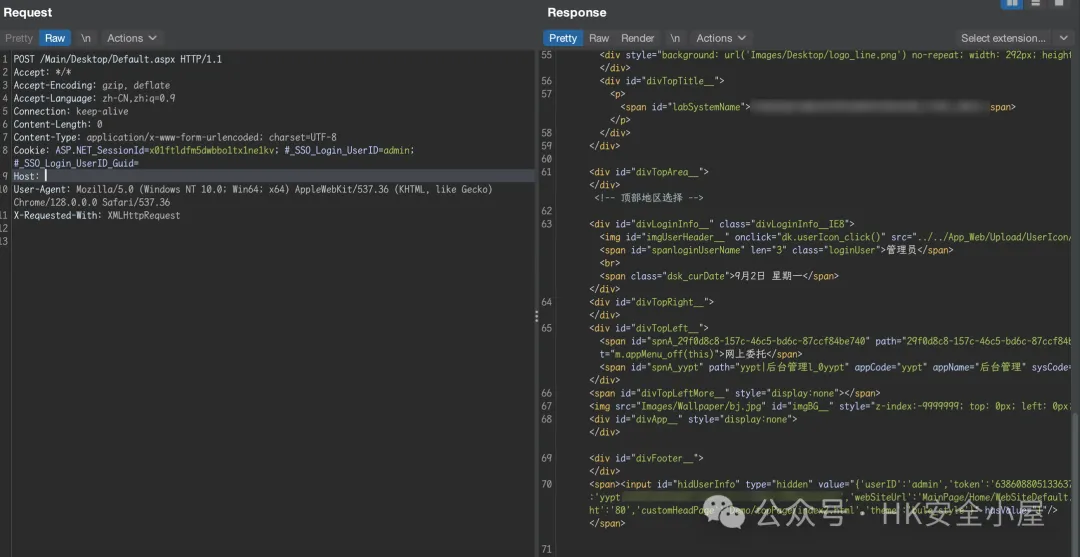Click the Request panel title
The width and height of the screenshot is (1080, 557).
point(28,12)
